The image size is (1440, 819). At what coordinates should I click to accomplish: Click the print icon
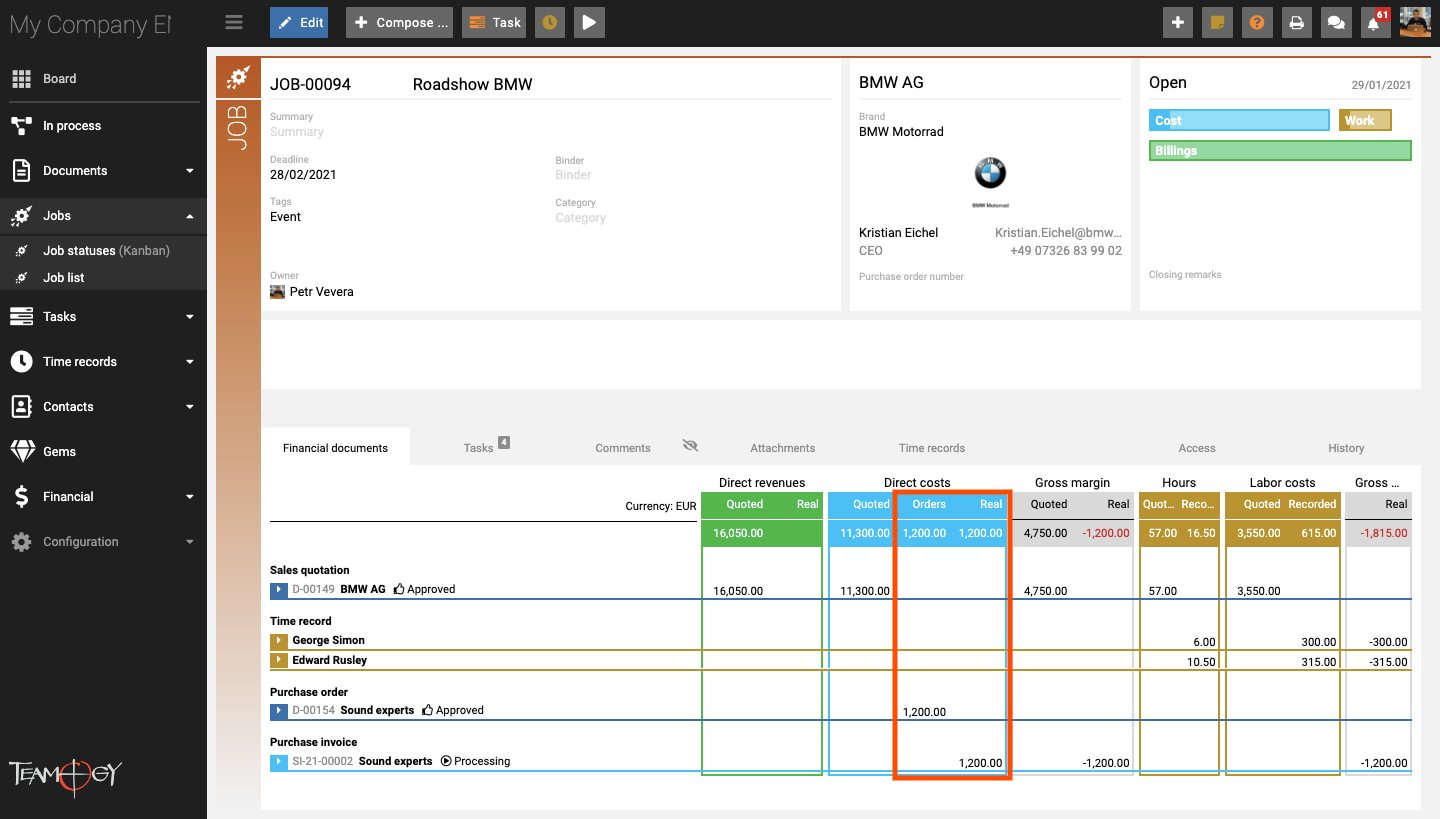[1297, 22]
